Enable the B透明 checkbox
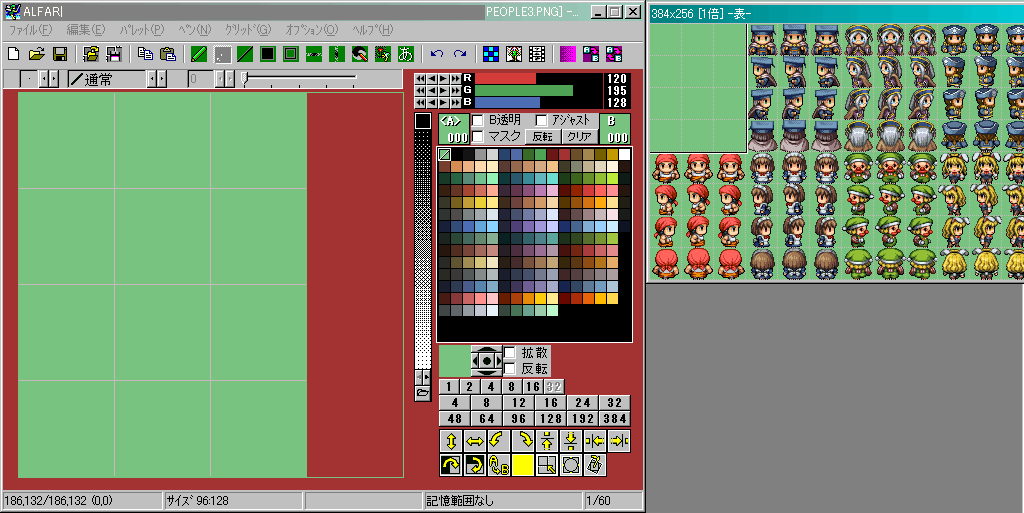 pyautogui.click(x=477, y=121)
